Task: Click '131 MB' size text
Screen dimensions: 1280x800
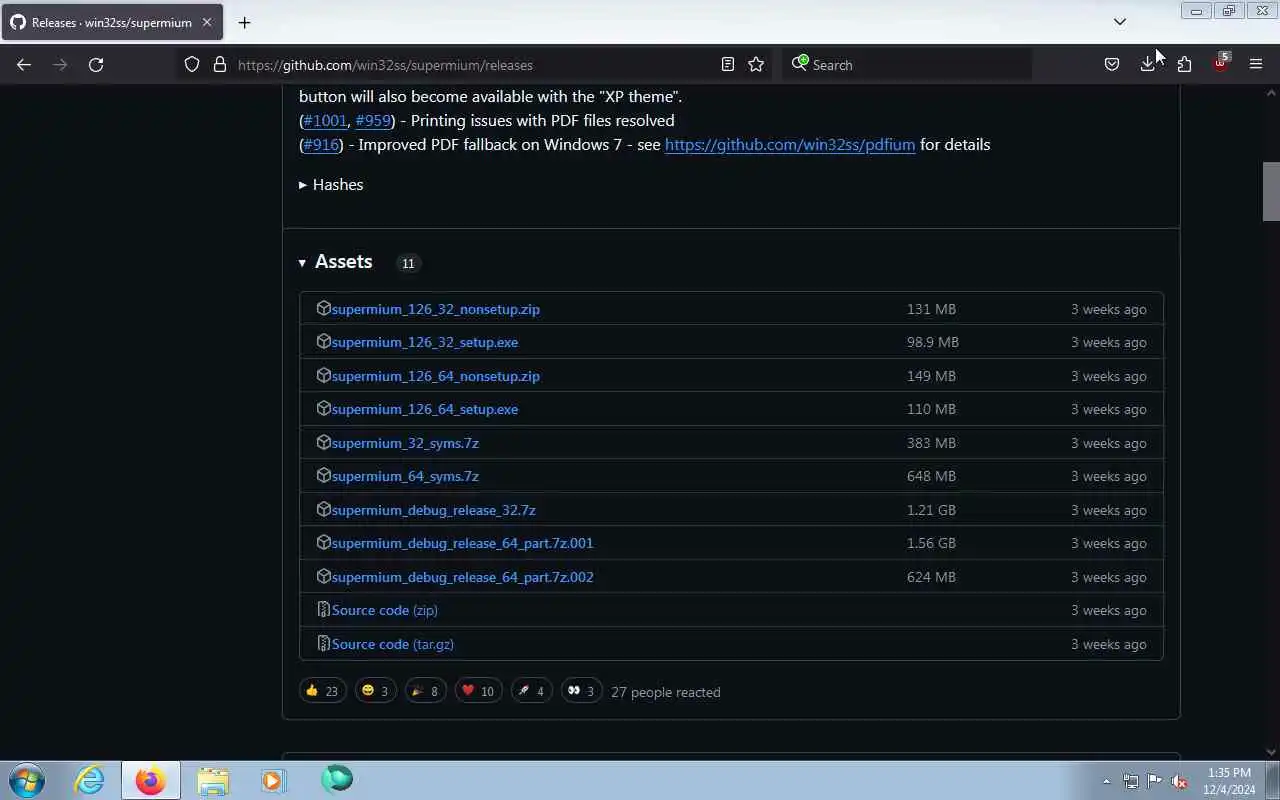Action: [x=931, y=309]
